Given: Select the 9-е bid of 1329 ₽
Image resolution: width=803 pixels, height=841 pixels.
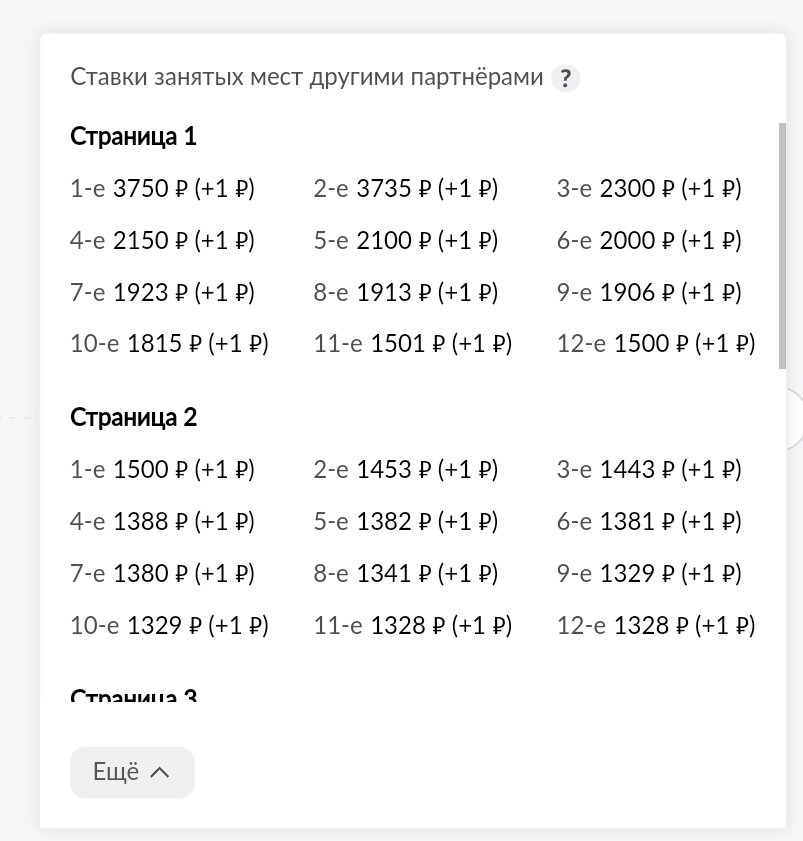Looking at the screenshot, I should coord(648,573).
